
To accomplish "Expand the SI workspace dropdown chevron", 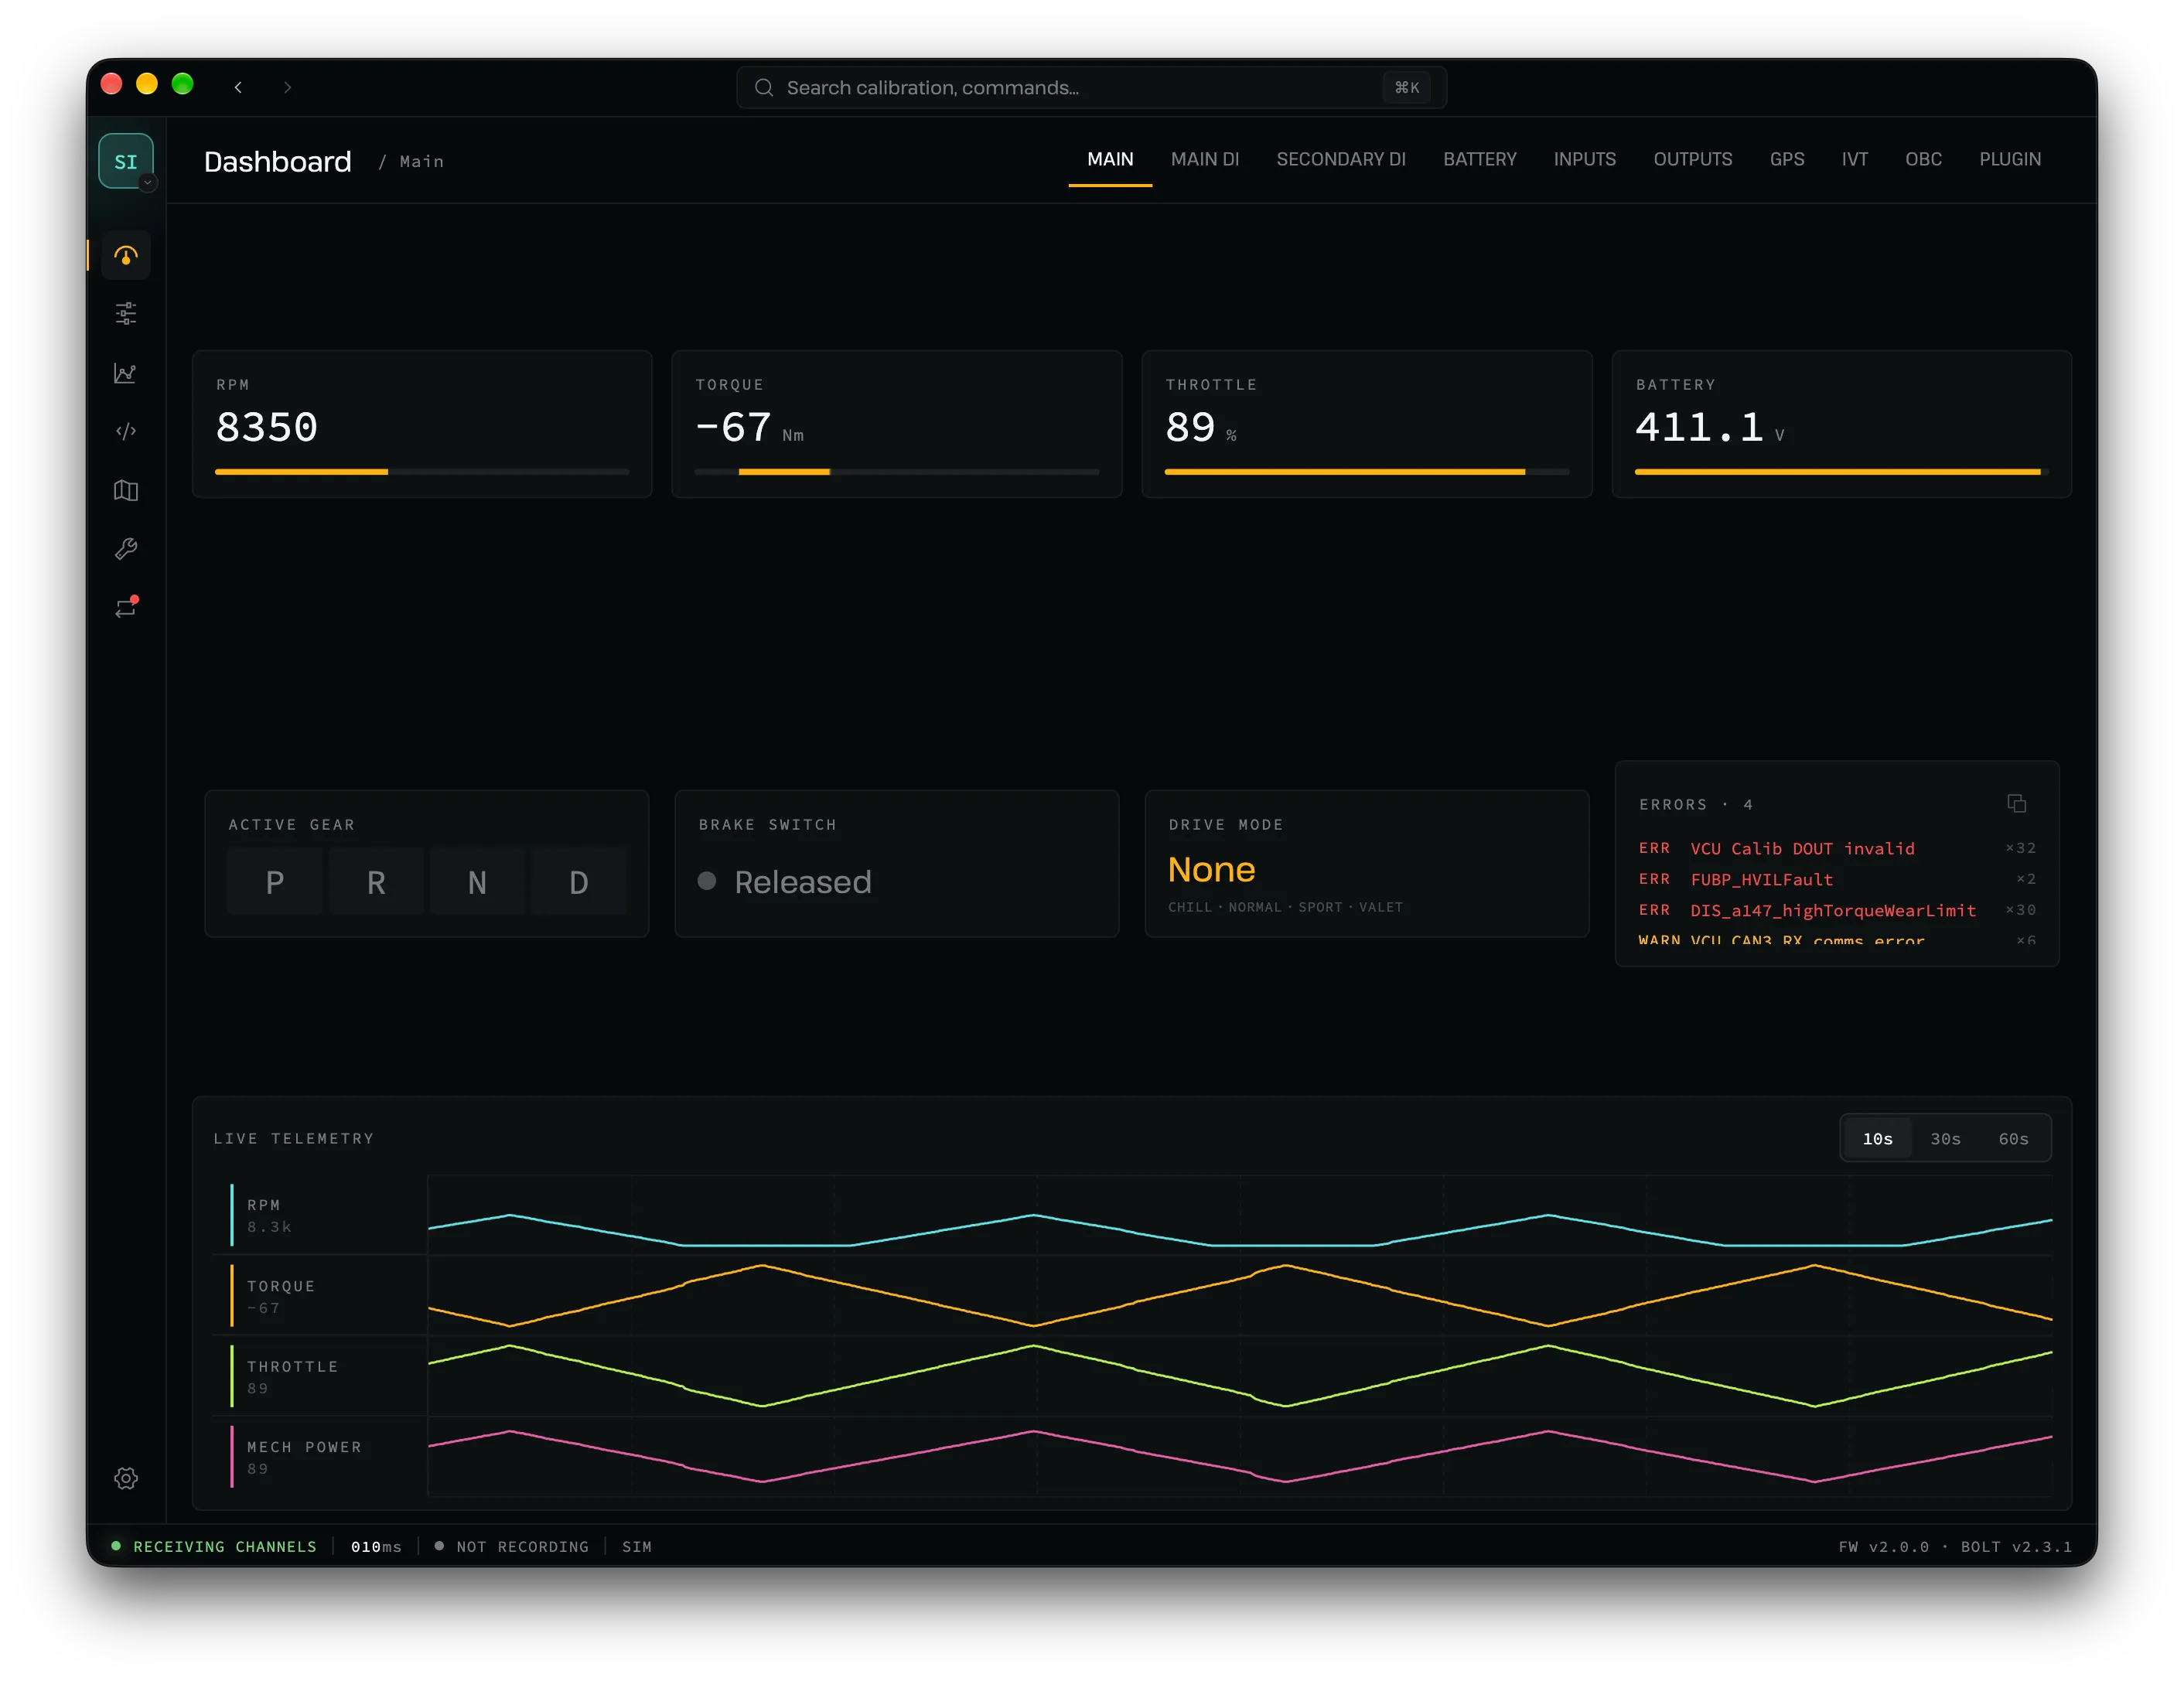I will [148, 183].
